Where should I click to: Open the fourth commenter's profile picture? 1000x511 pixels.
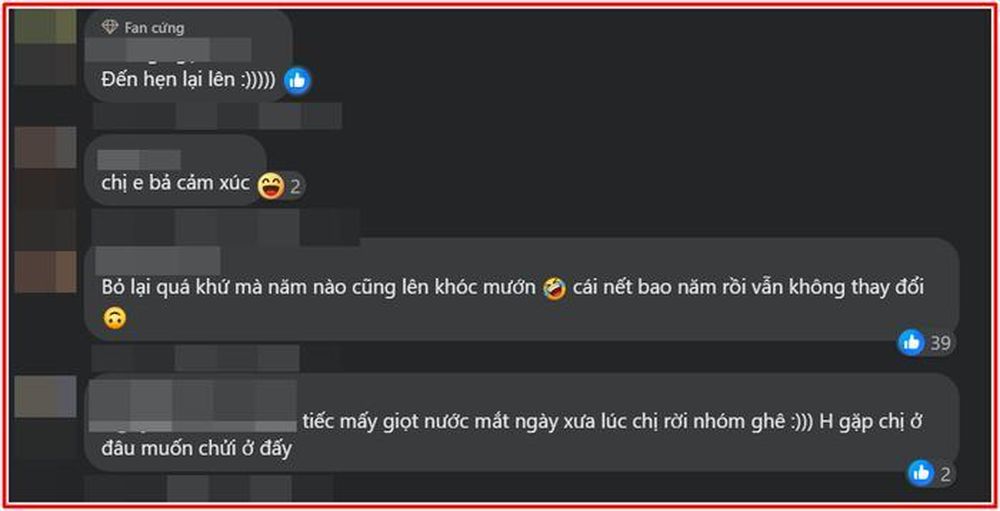(45, 396)
